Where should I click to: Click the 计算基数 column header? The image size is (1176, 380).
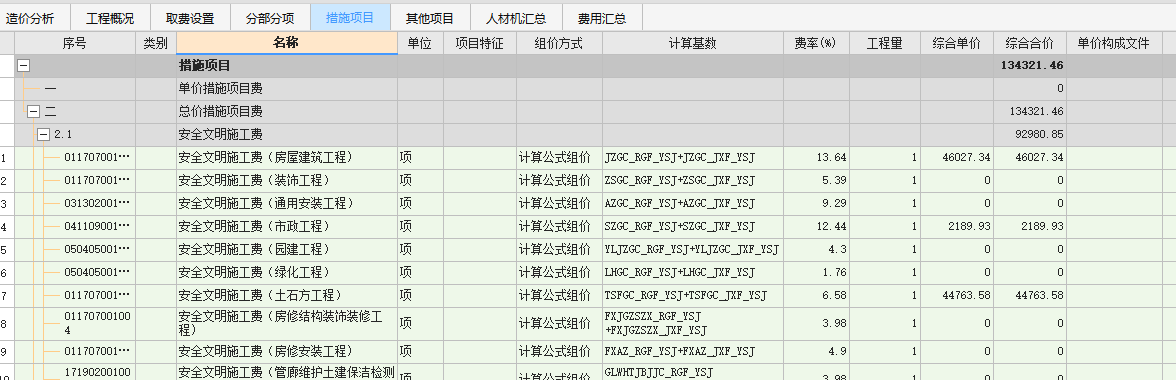[693, 43]
